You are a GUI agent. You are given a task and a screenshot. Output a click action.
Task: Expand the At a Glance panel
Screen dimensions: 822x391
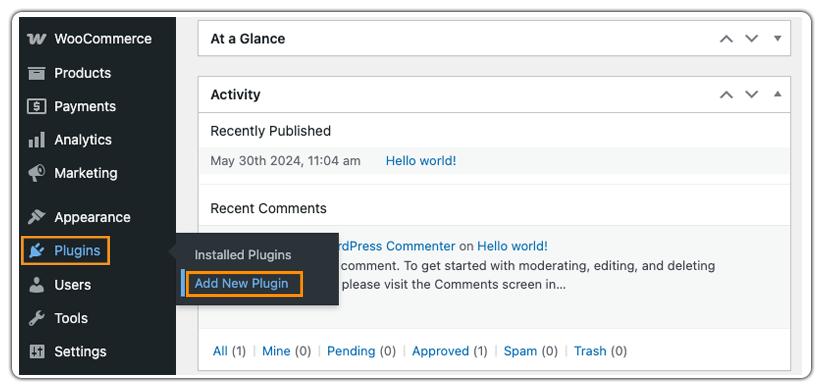click(x=777, y=38)
